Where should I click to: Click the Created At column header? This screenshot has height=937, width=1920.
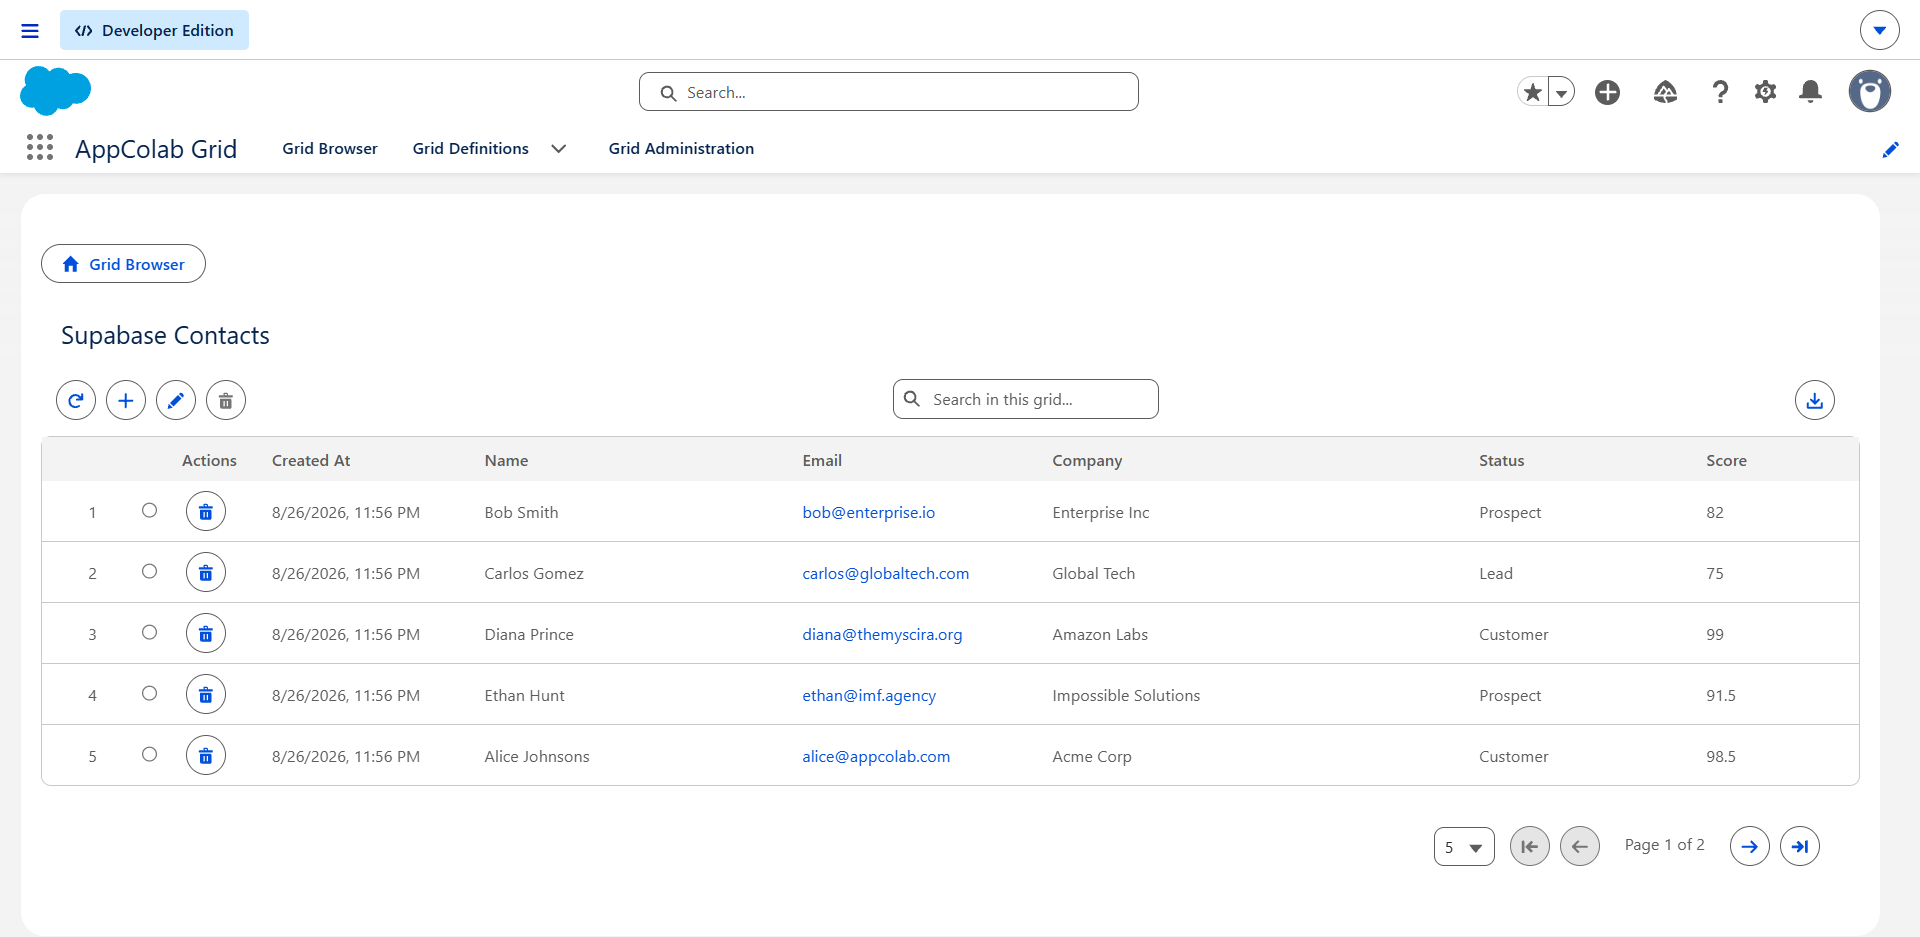(311, 460)
